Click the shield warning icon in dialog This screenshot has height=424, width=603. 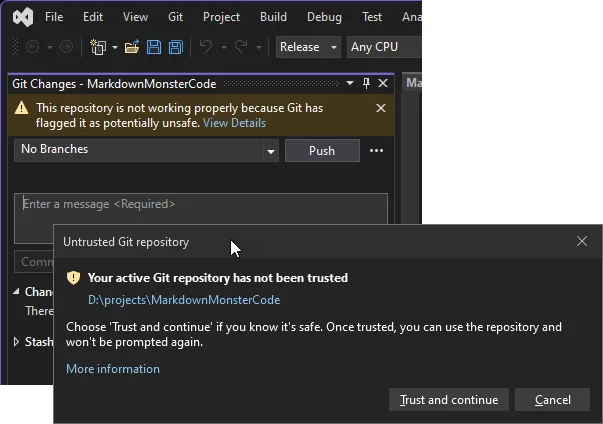coord(73,278)
